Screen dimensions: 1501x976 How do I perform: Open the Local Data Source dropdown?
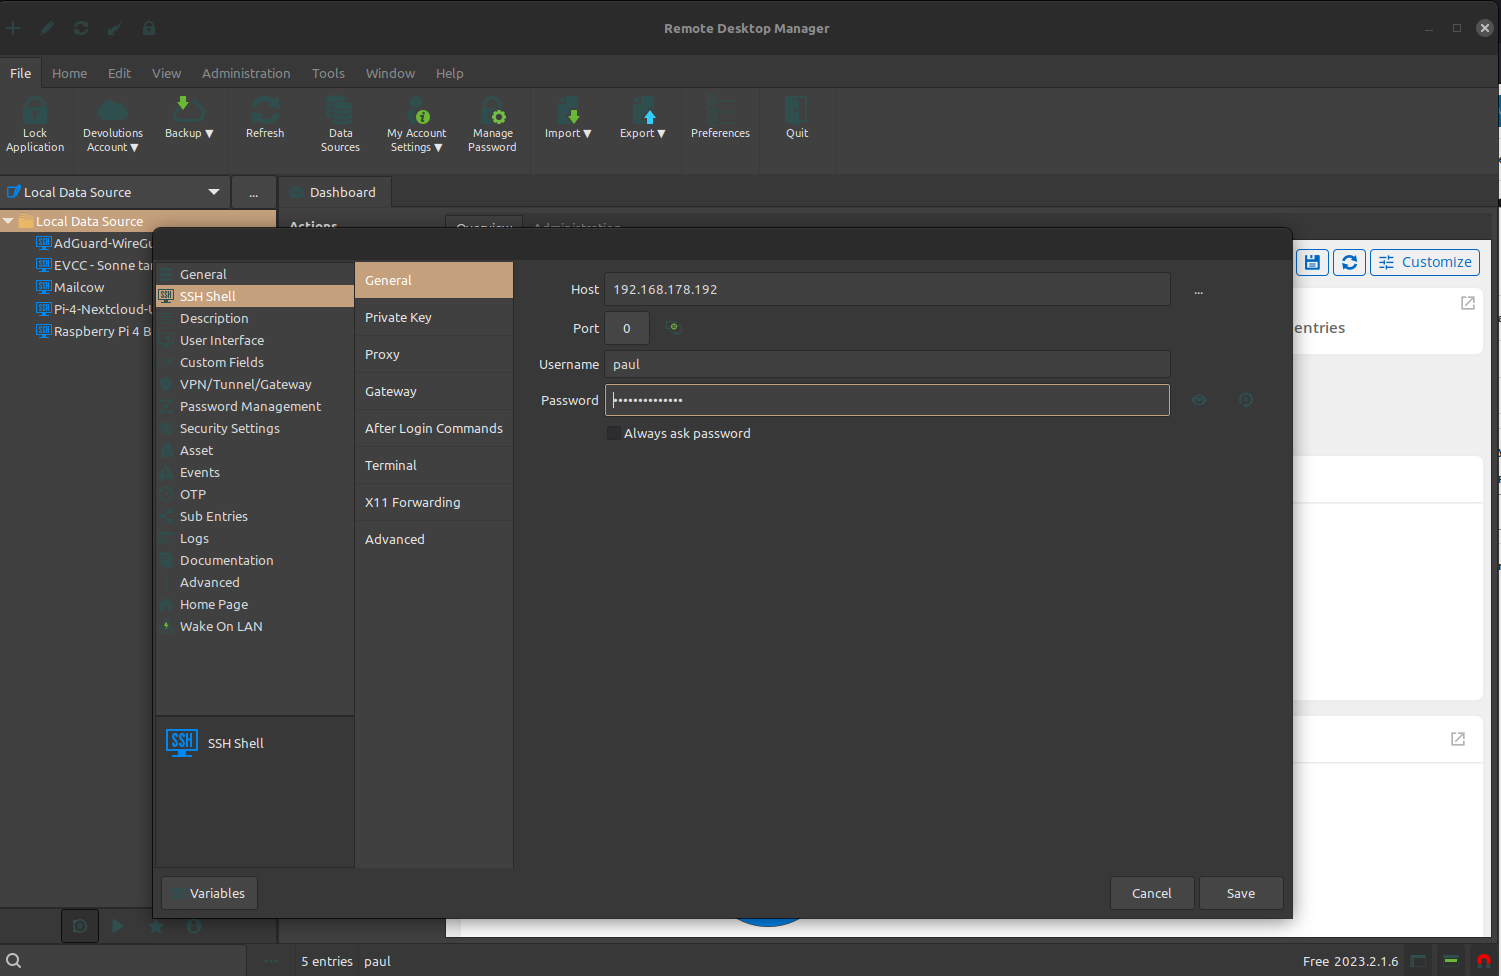pyautogui.click(x=213, y=192)
